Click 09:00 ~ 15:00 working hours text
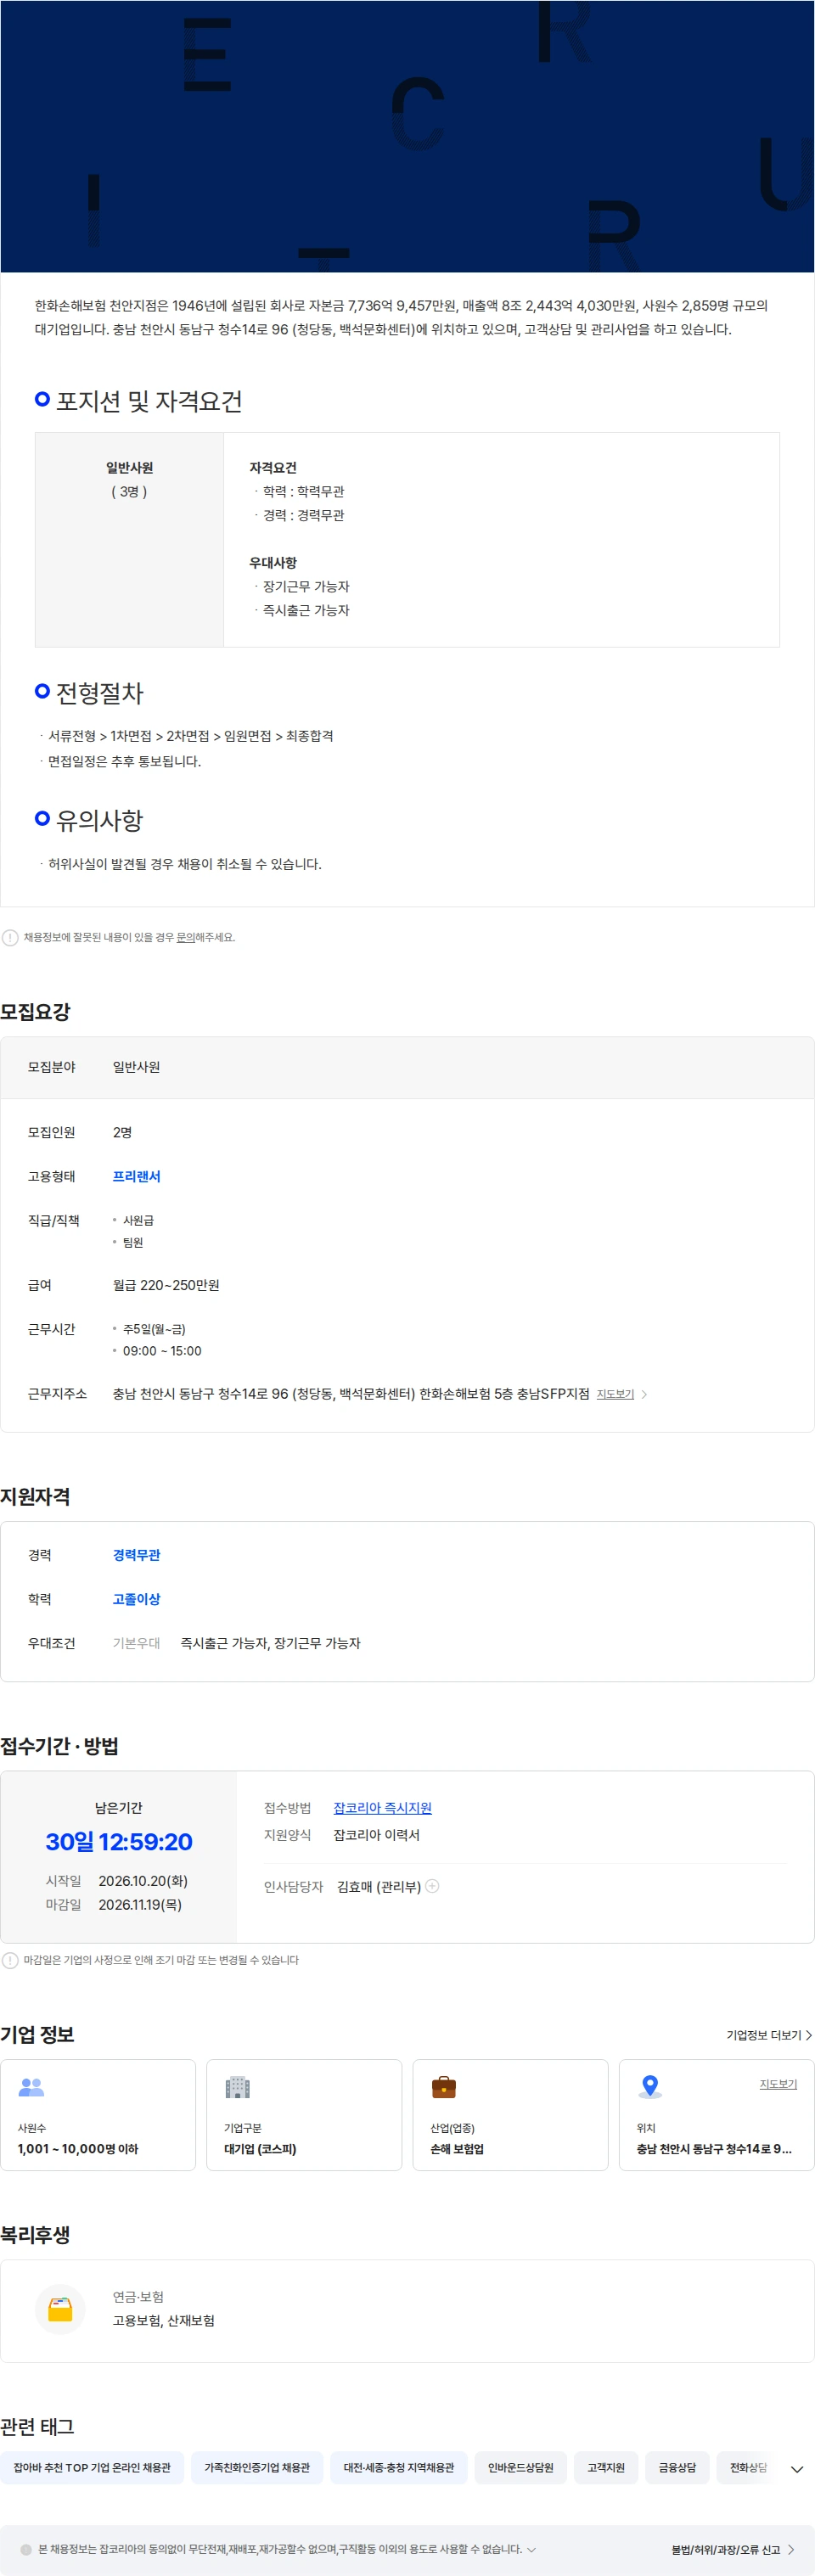815x2576 pixels. tap(162, 1351)
